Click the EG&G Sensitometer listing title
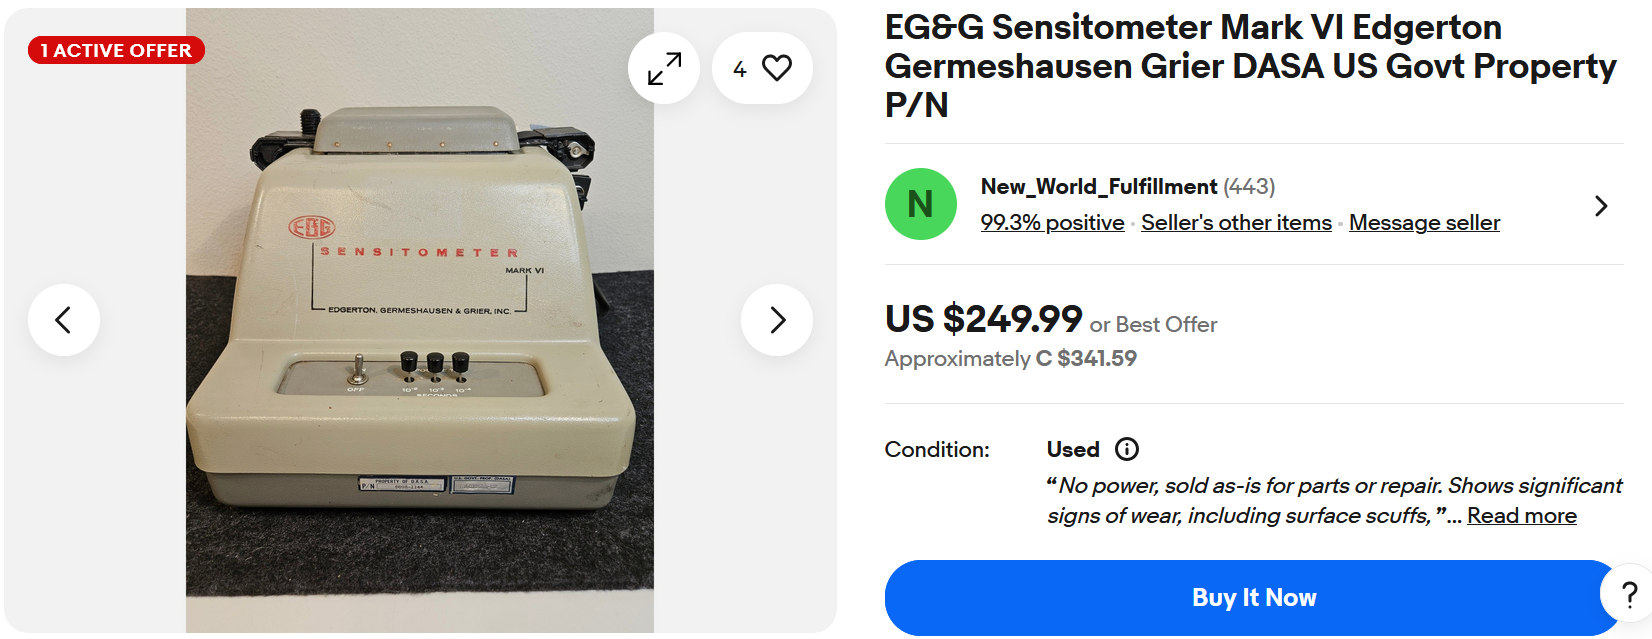The image size is (1652, 639). (1250, 66)
